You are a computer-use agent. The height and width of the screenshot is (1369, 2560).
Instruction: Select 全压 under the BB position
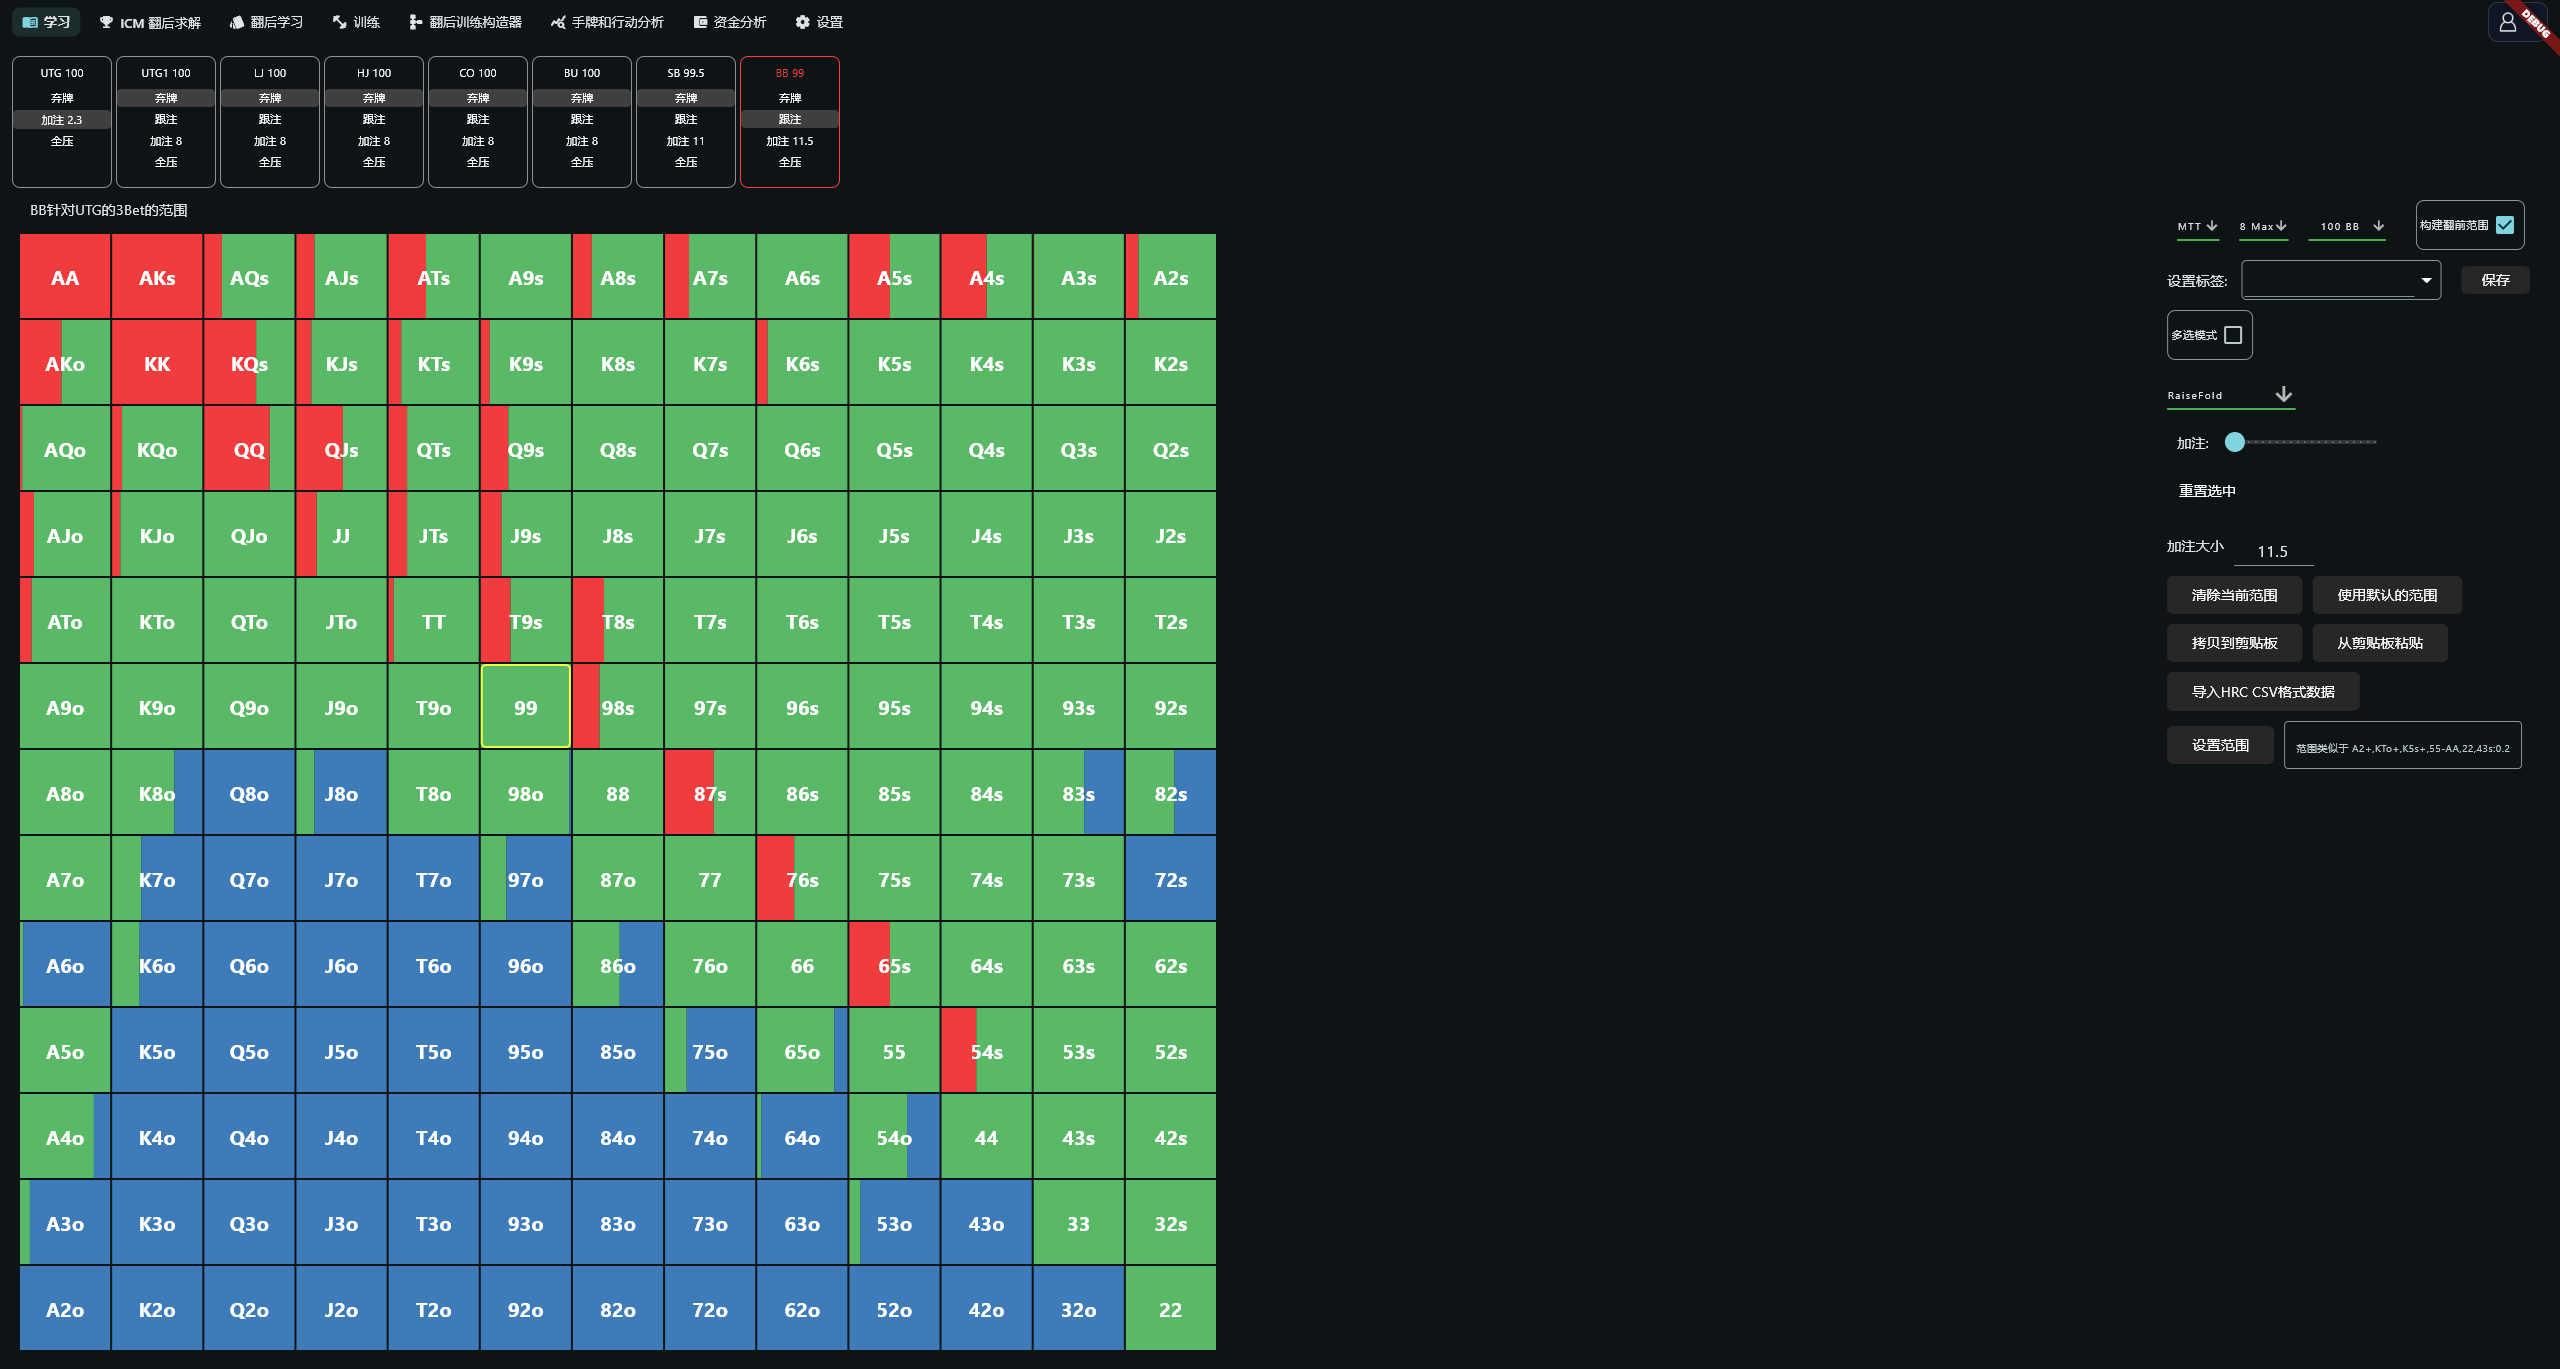790,162
